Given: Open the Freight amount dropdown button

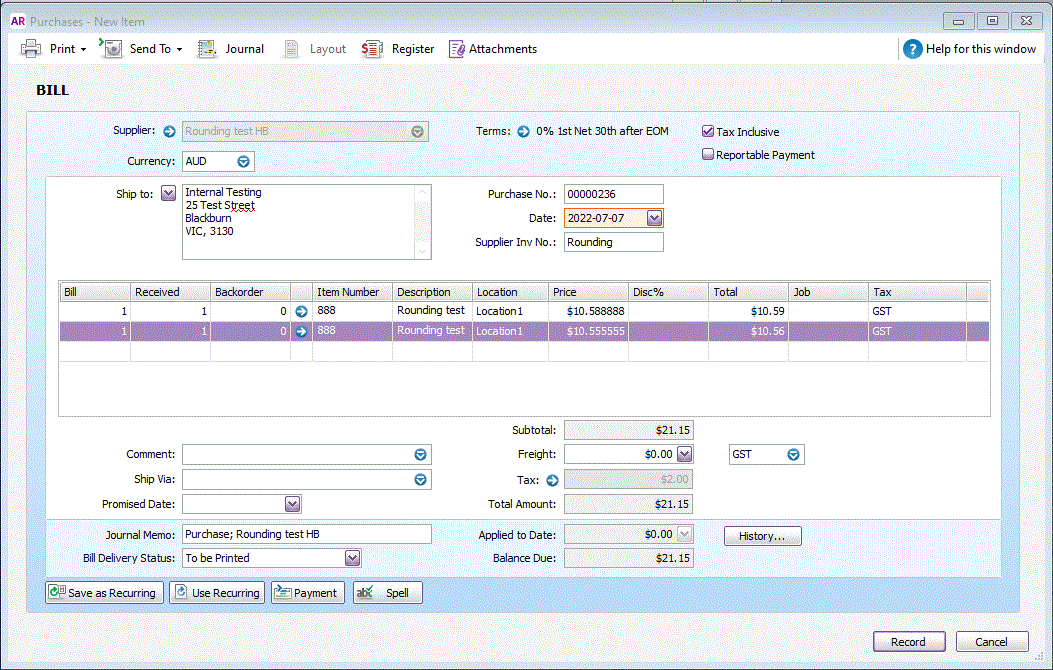Looking at the screenshot, I should coord(684,454).
